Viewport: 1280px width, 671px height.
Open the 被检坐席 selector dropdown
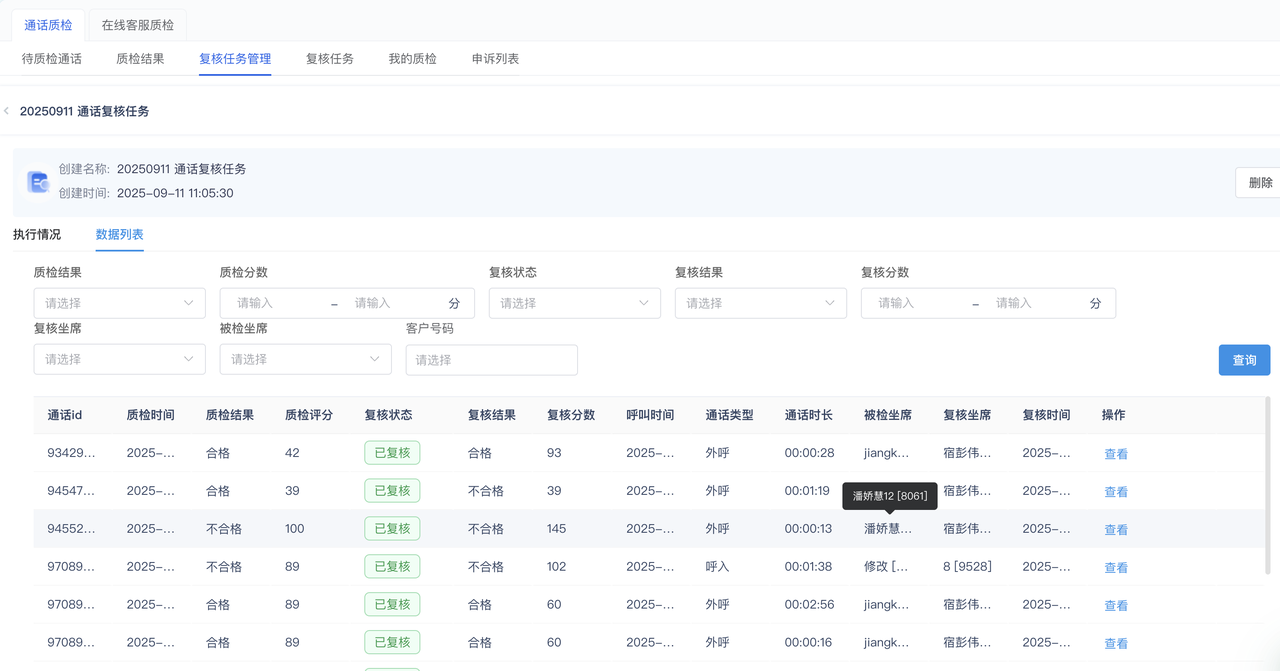(305, 359)
